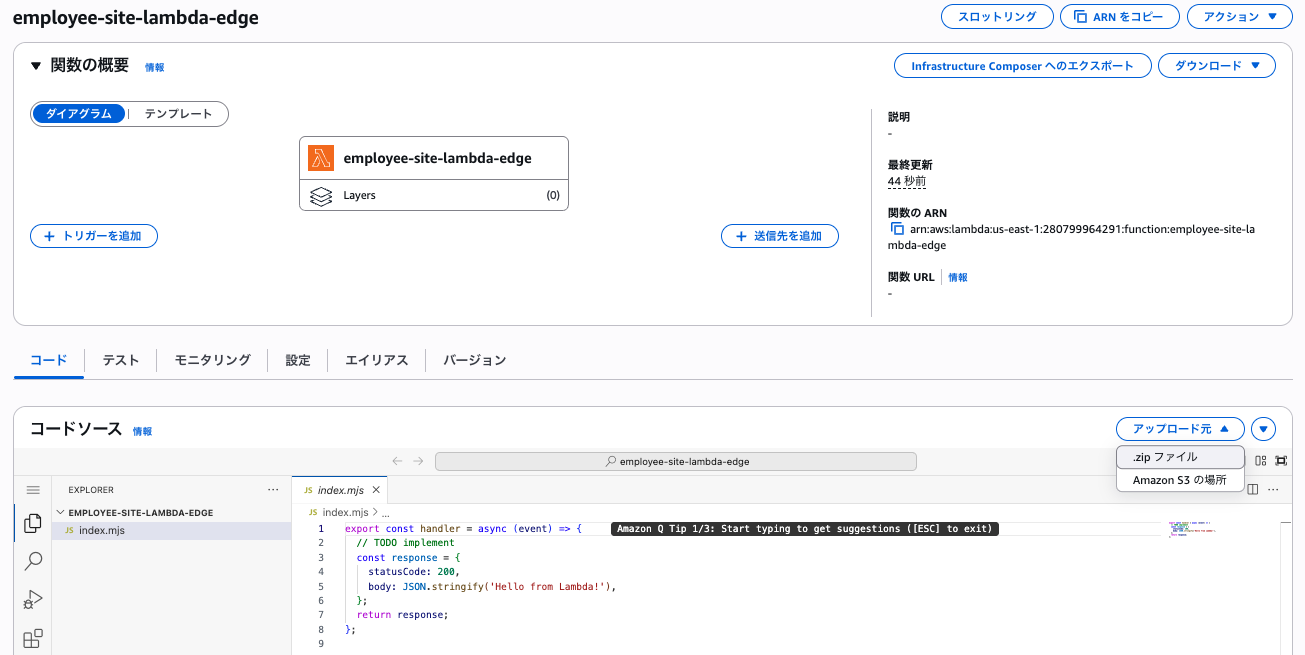This screenshot has width=1305, height=655.
Task: Open editor more actions ellipsis beside split
Action: (1273, 490)
